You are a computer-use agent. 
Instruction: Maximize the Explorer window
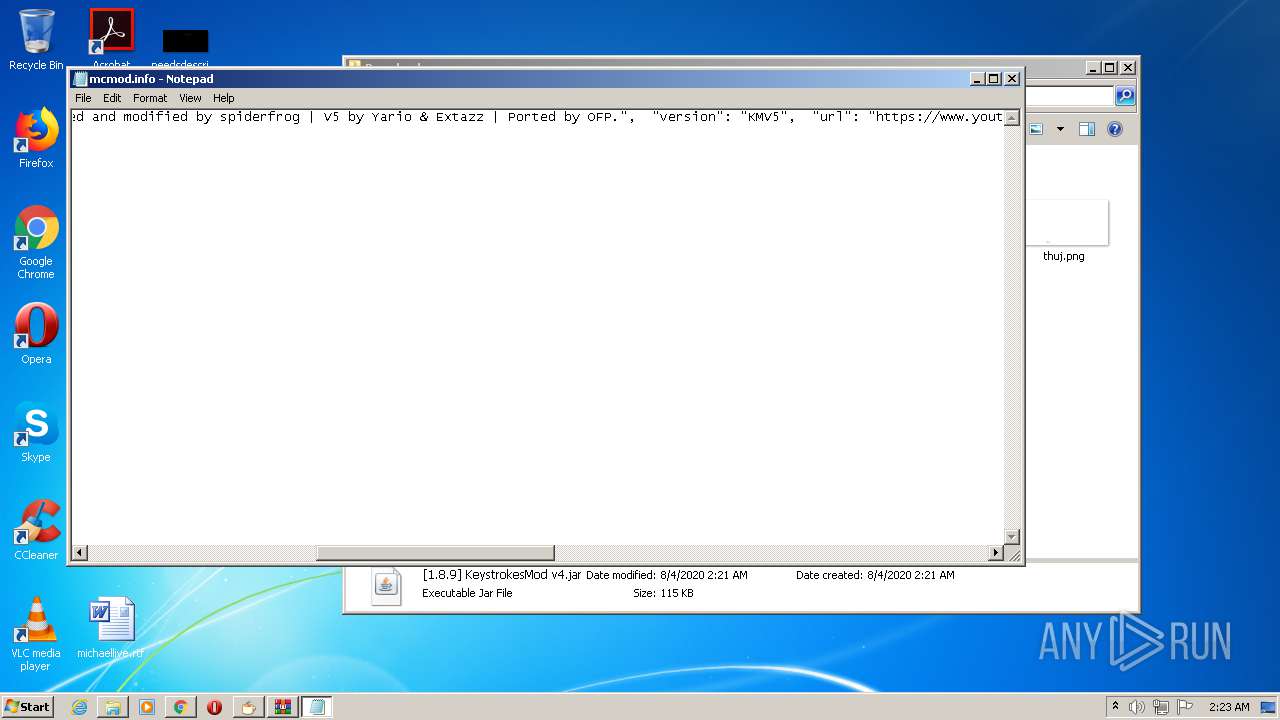click(1110, 67)
